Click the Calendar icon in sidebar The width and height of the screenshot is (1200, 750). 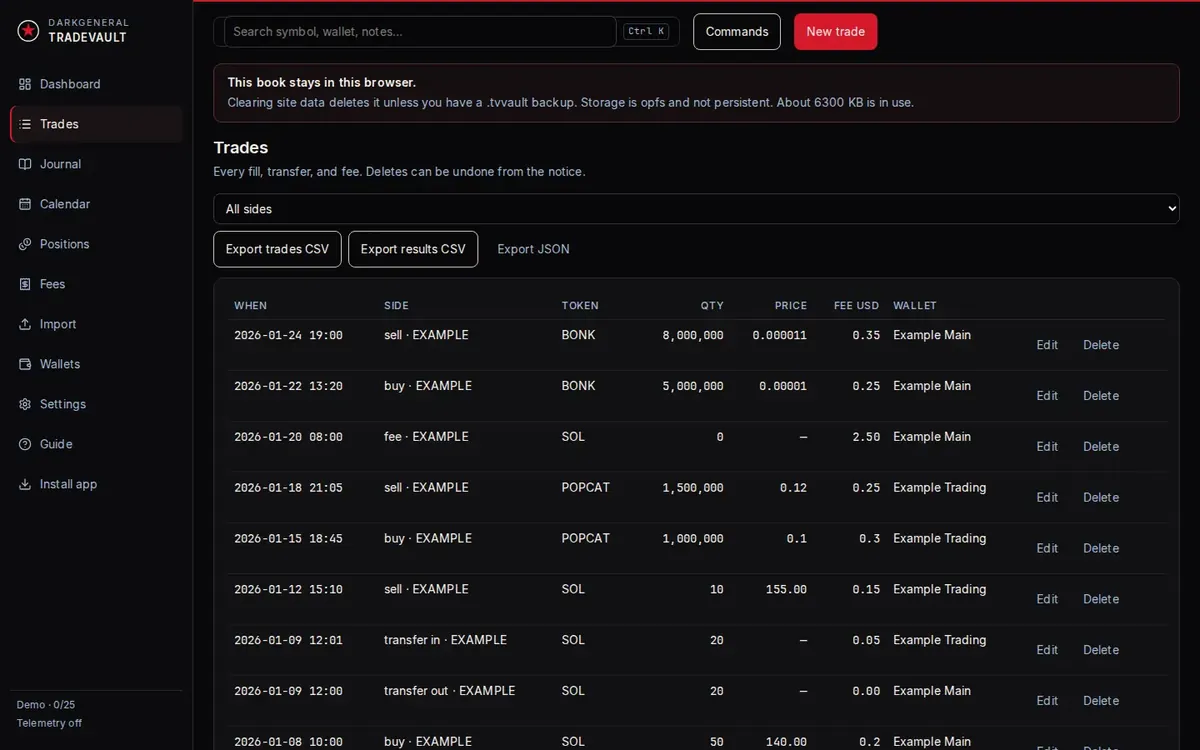tap(25, 204)
